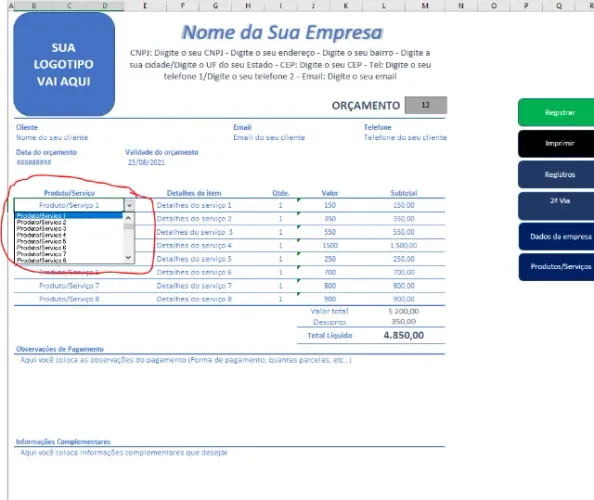Select the SUA LOGOTIPO VAI AQUI placeholder
594x500 pixels.
coord(64,64)
